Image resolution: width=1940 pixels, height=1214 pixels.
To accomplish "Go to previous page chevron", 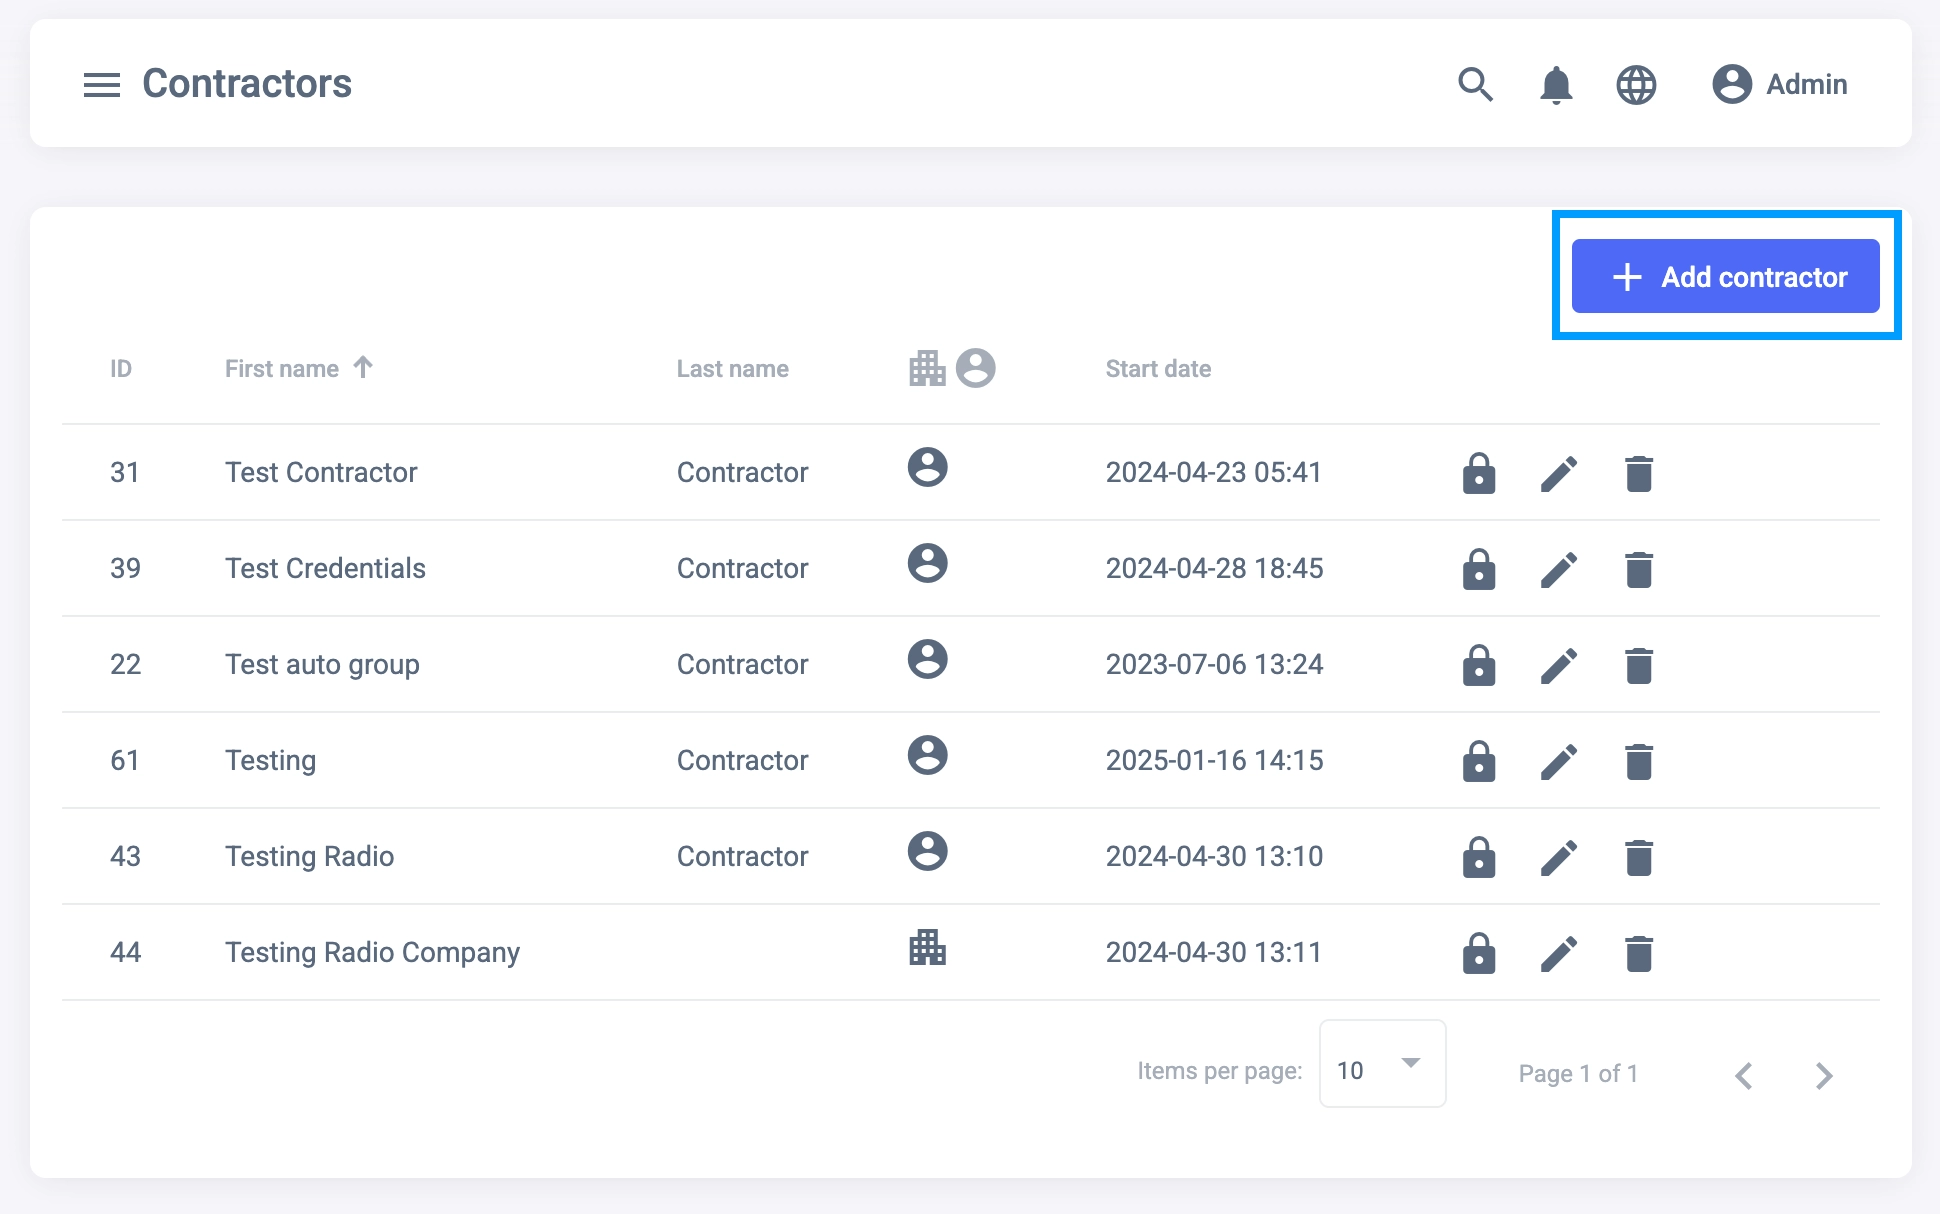I will tap(1744, 1075).
